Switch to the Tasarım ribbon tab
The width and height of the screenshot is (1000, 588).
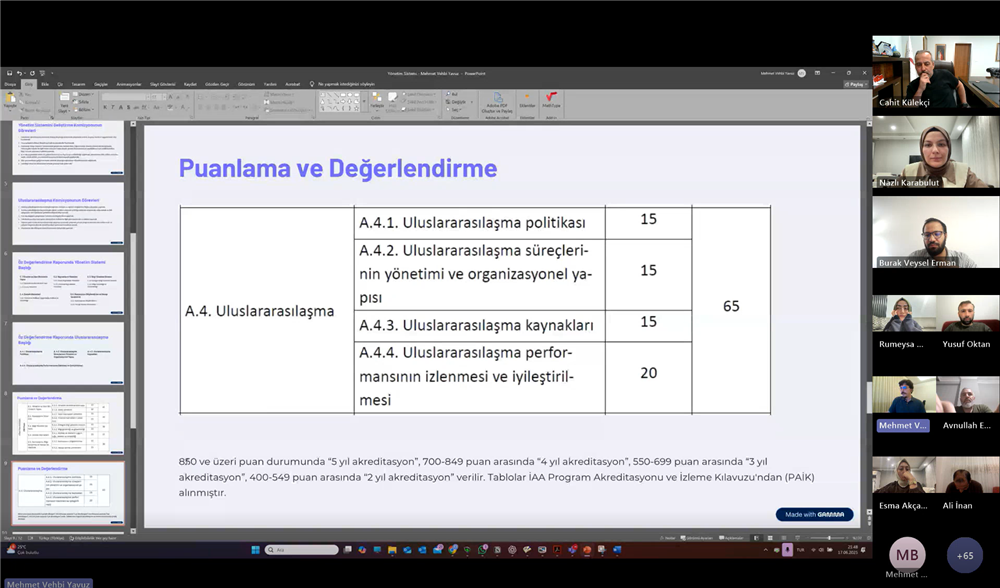(x=78, y=84)
